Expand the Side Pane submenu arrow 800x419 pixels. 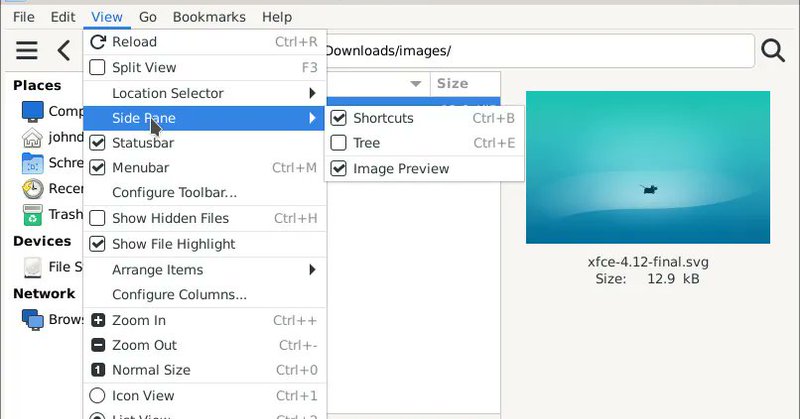312,118
